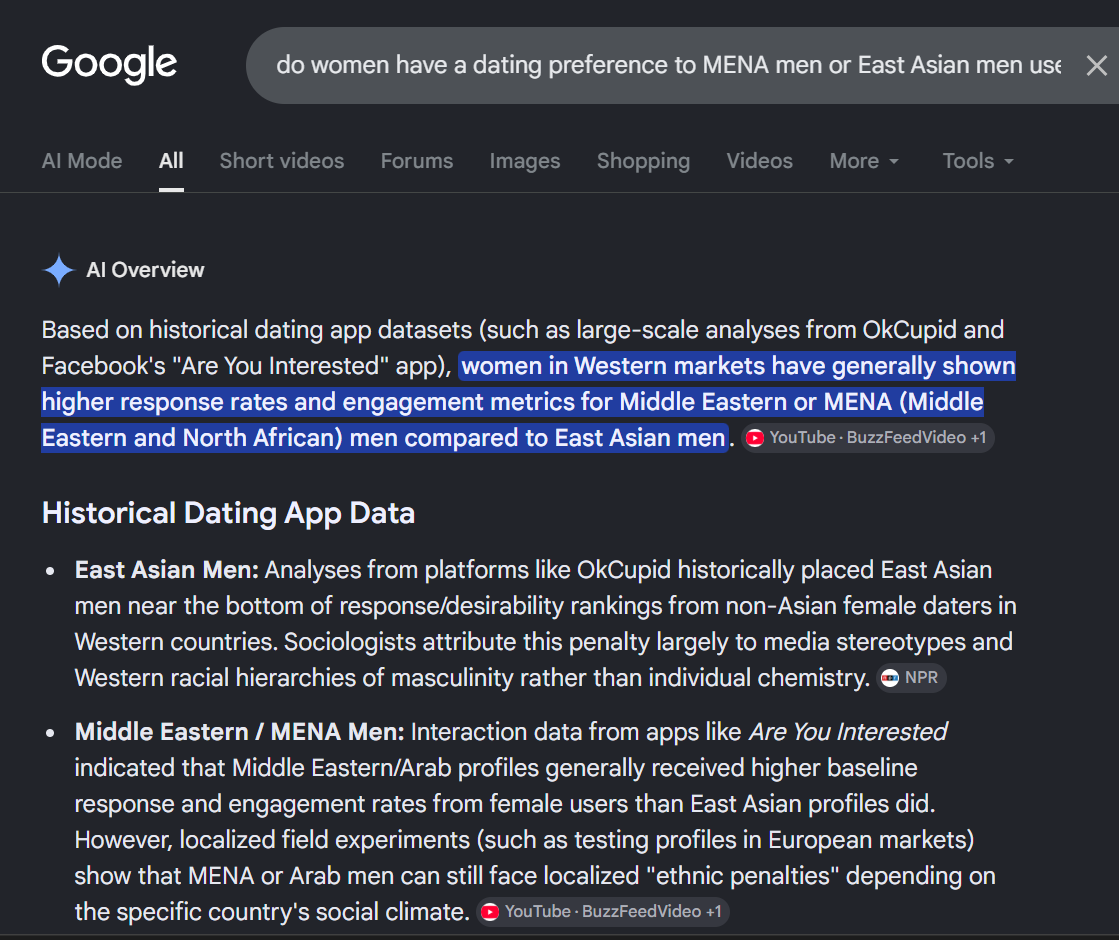Clear the search query with X
1119x940 pixels.
[x=1096, y=66]
